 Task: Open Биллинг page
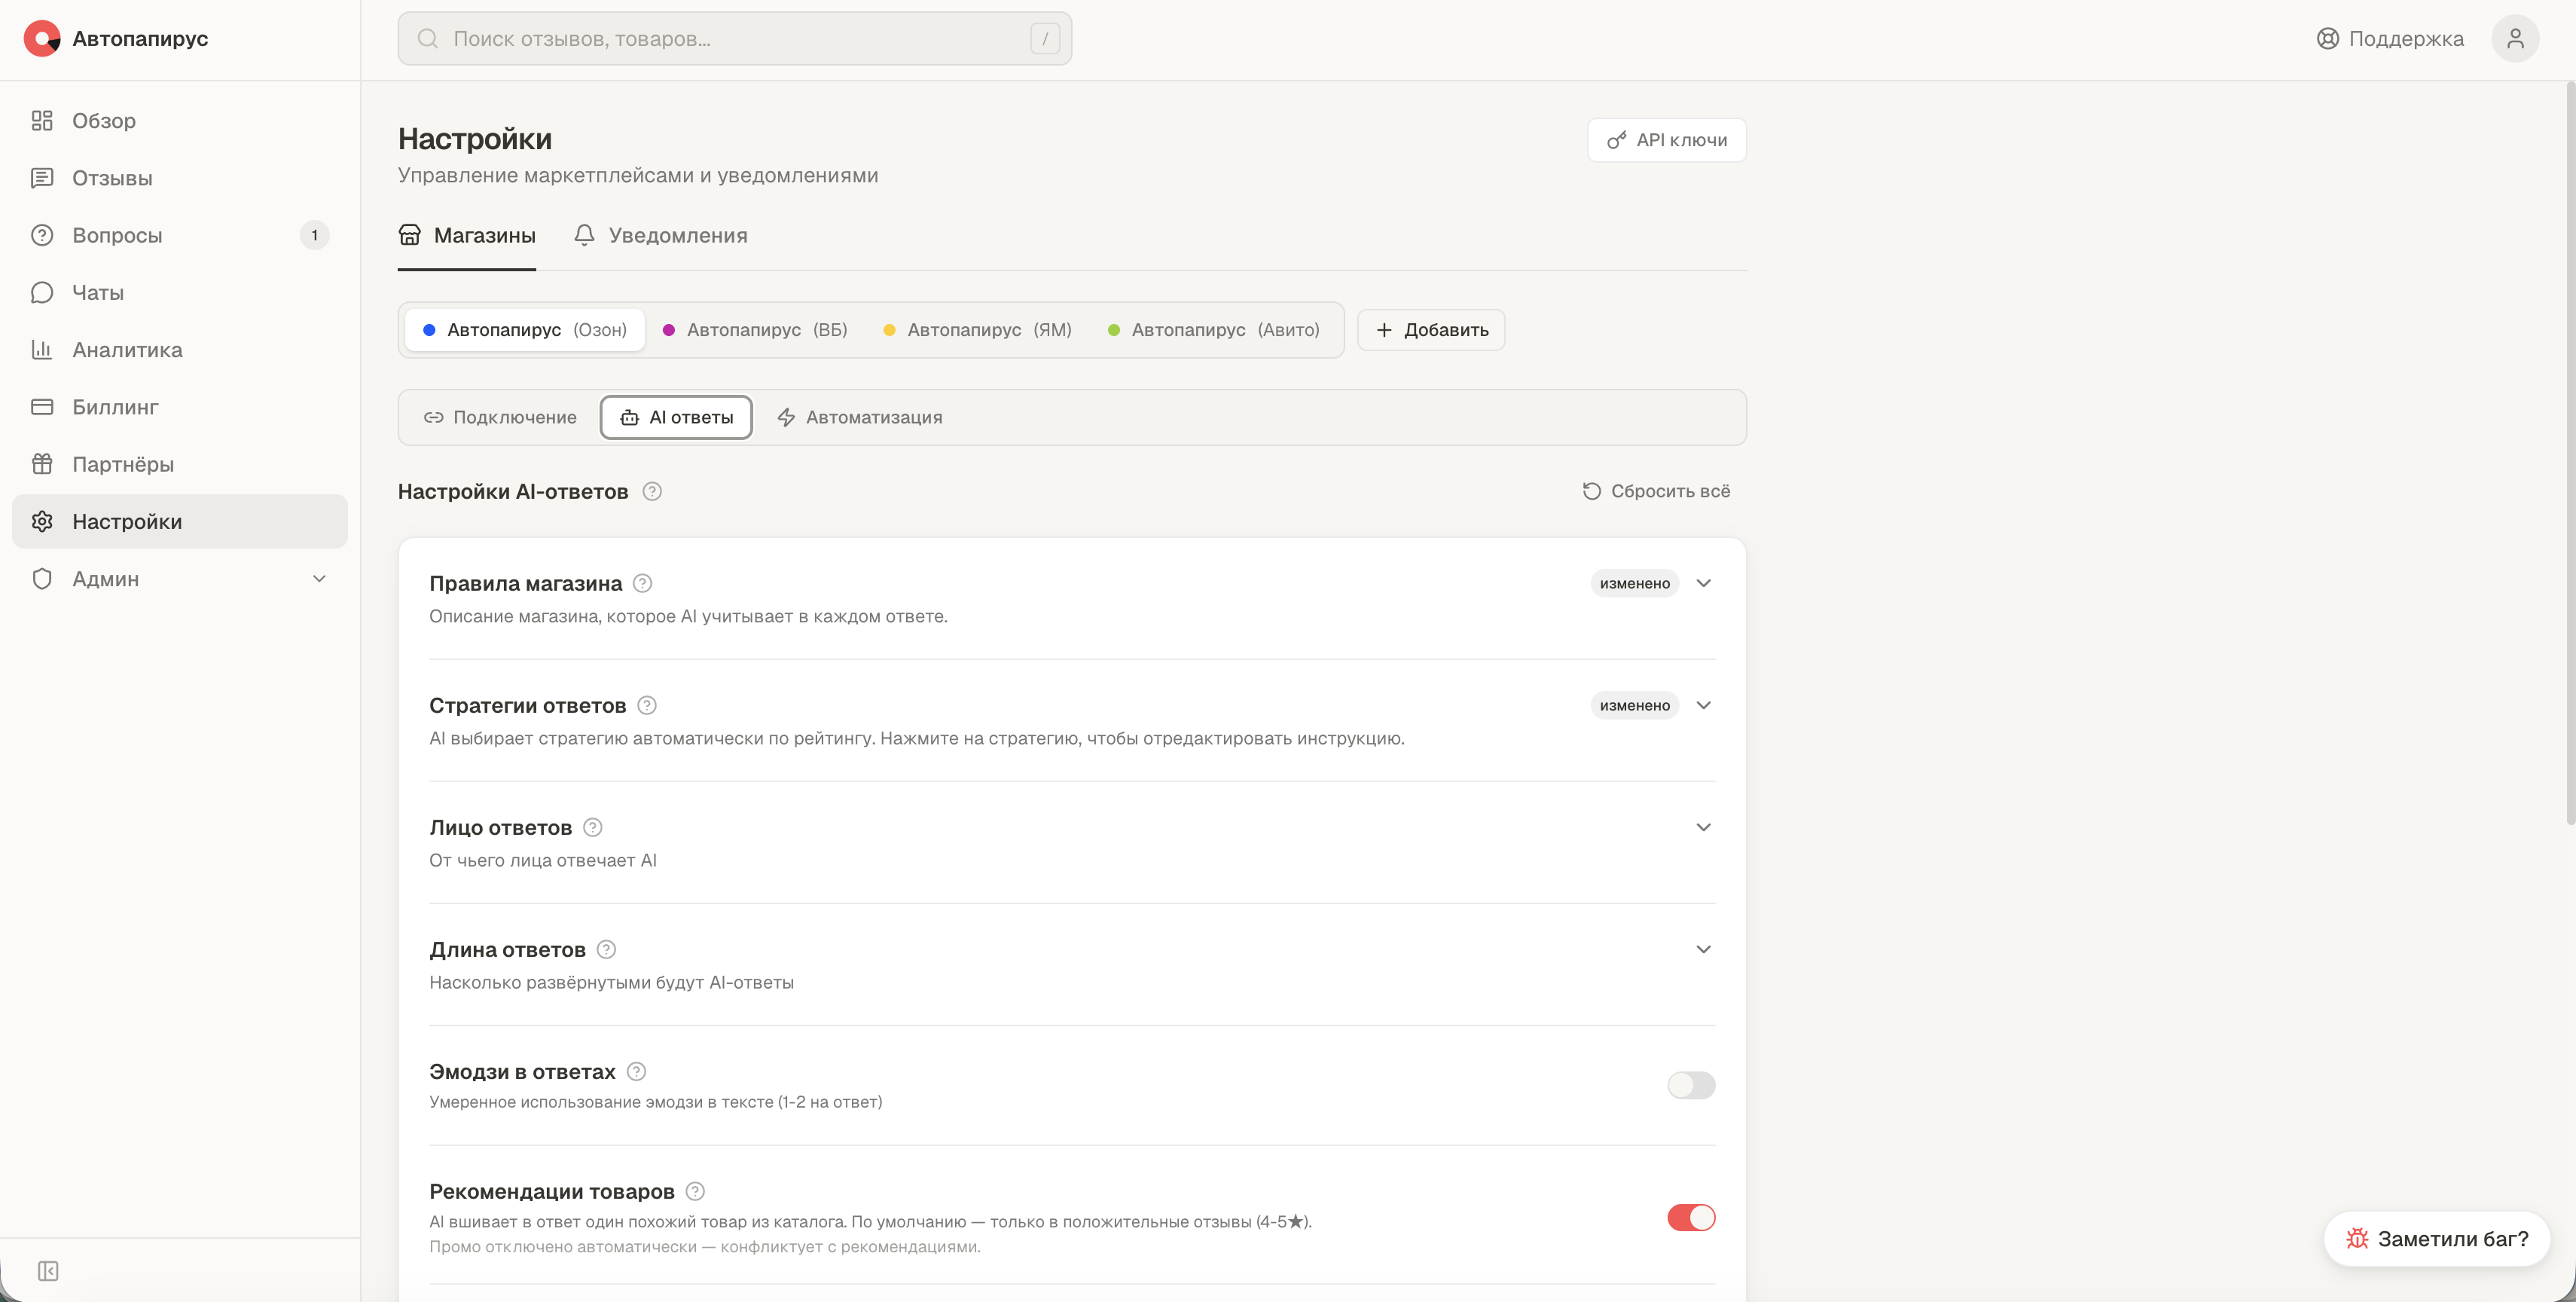click(x=180, y=407)
